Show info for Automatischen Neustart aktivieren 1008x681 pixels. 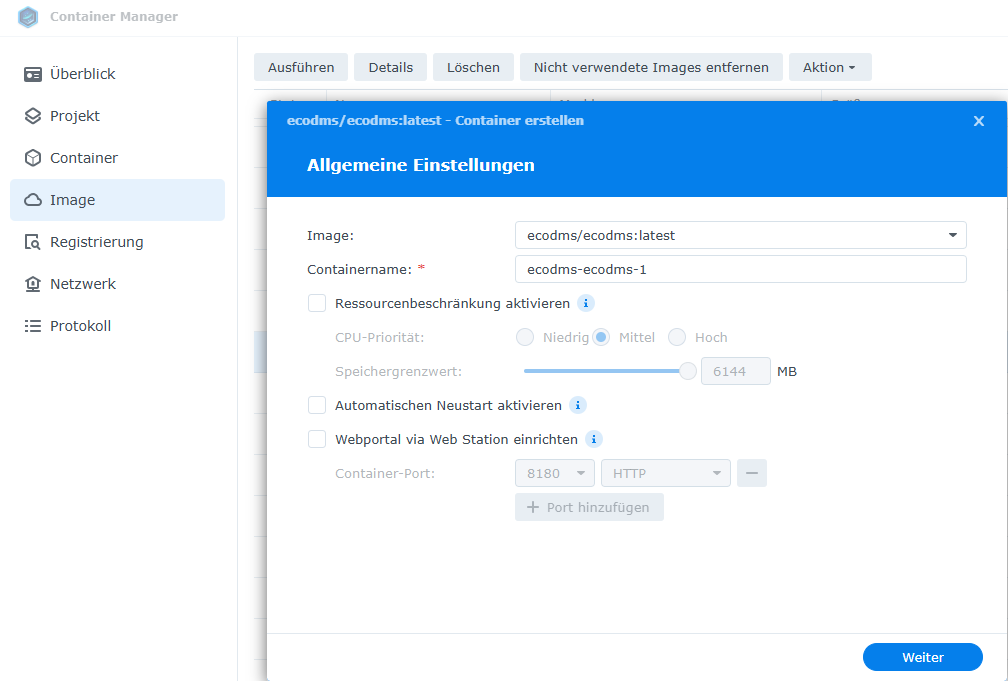[577, 405]
